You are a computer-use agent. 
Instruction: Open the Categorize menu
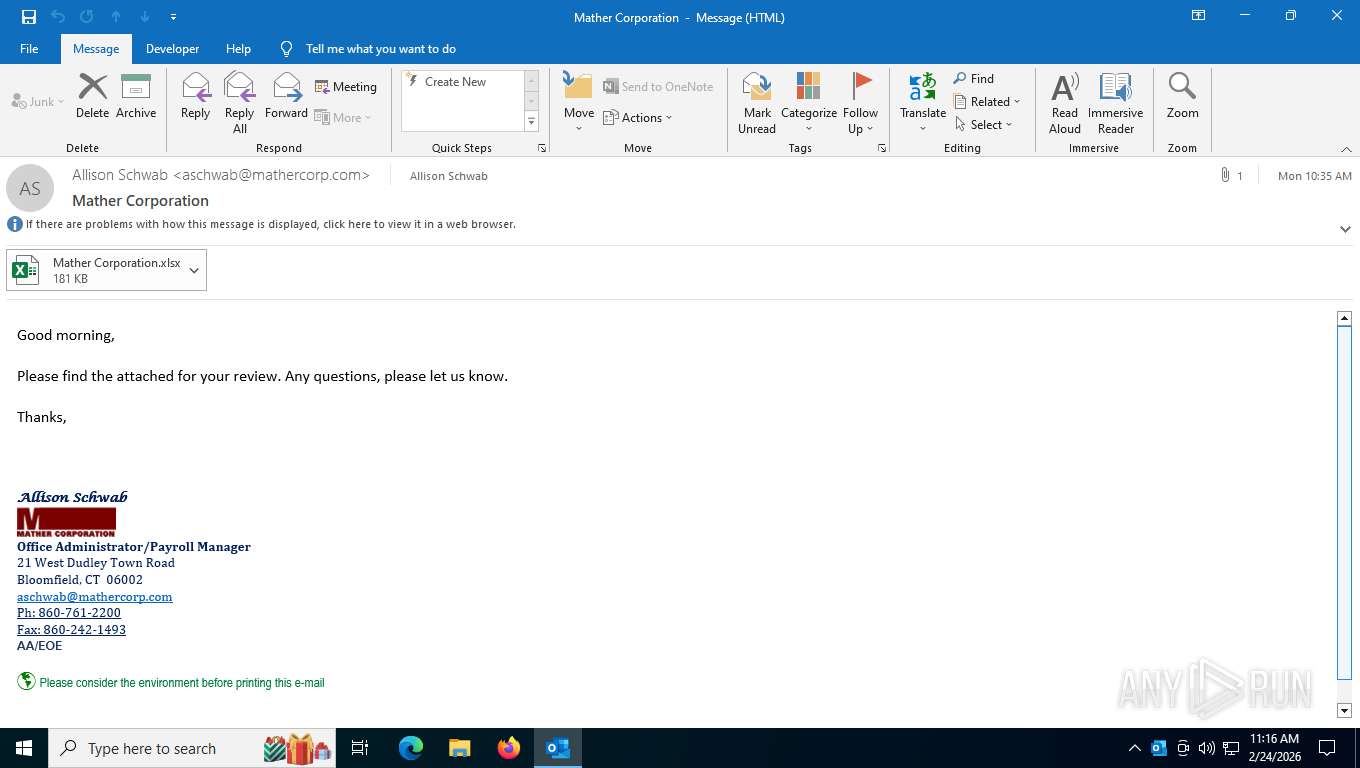(x=808, y=103)
